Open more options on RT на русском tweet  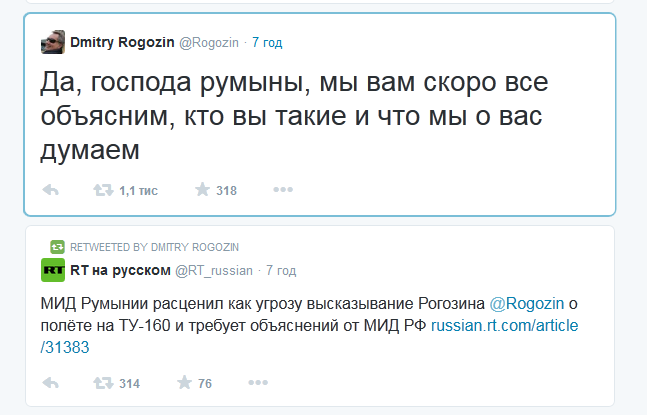click(x=258, y=383)
